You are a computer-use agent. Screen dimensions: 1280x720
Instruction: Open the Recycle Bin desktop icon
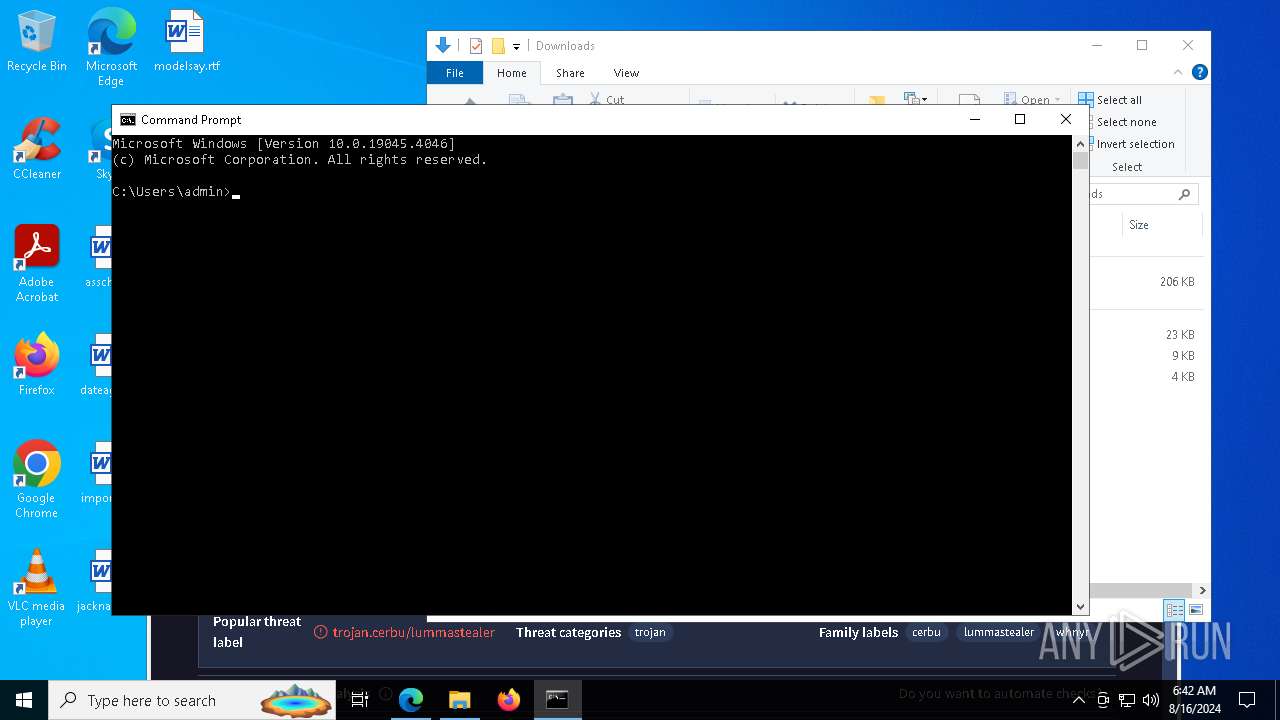click(37, 42)
